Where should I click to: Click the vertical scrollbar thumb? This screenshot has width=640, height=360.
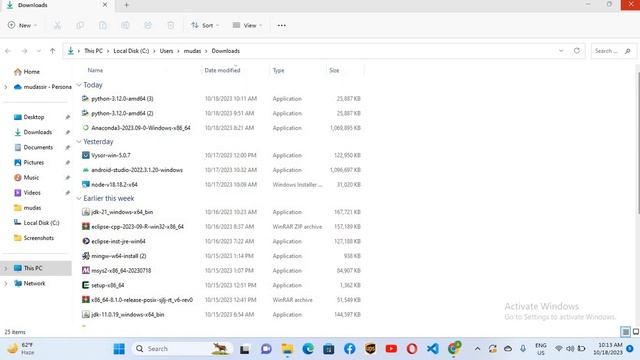pos(638,143)
